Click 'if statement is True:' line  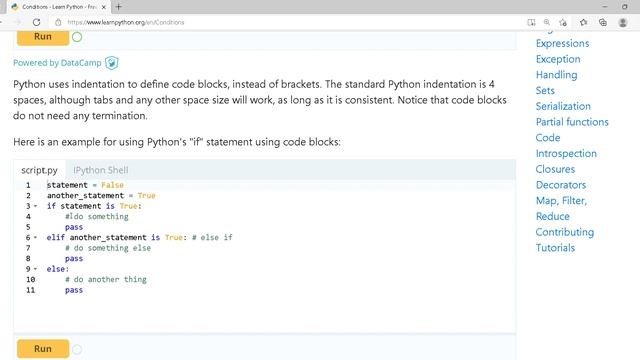94,206
